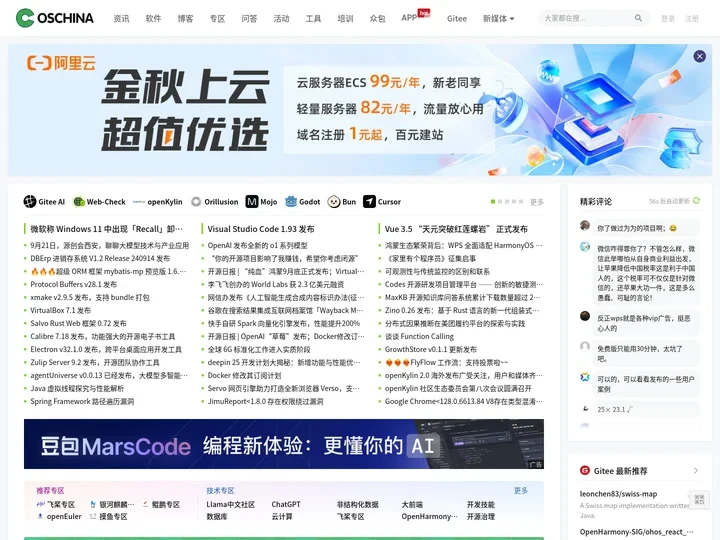Image resolution: width=720 pixels, height=540 pixels.
Task: Click avatar beside '反正wps就是各种vip广告' comment
Action: [x=585, y=316]
